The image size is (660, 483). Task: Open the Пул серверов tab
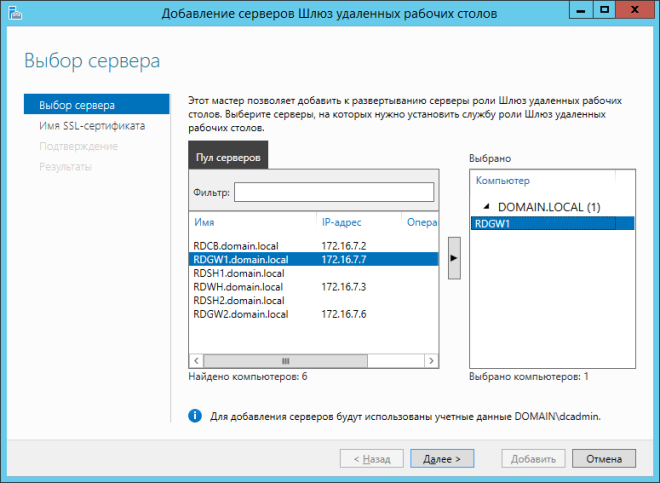coord(227,158)
